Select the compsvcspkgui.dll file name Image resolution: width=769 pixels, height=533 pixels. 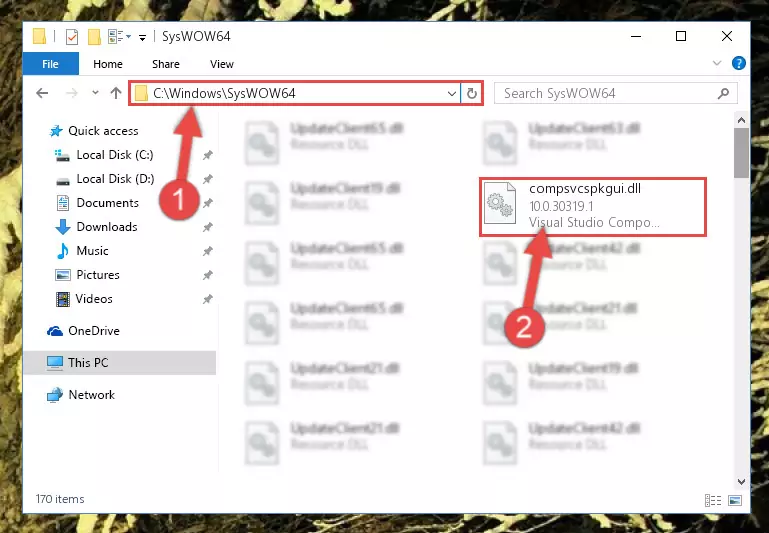click(x=585, y=189)
